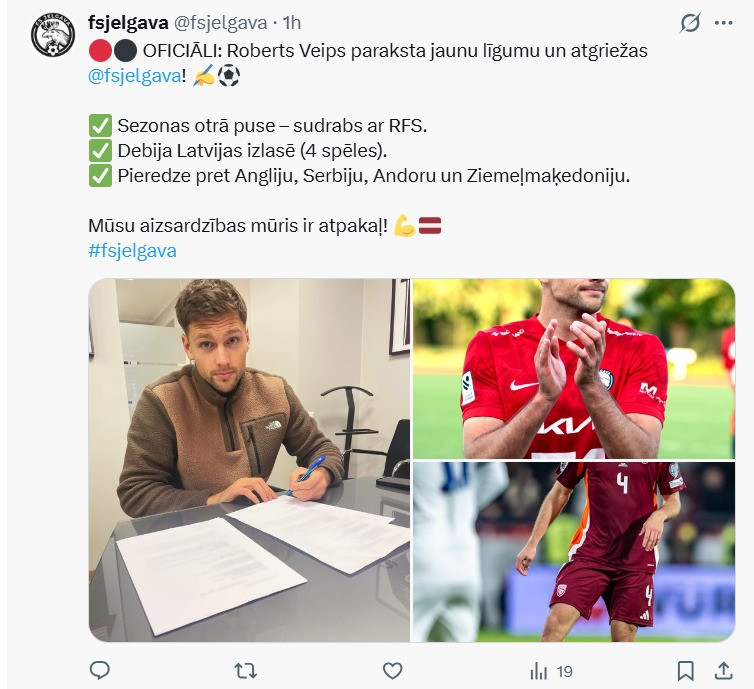Click the reply speech bubble icon
The height and width of the screenshot is (689, 754).
[100, 670]
